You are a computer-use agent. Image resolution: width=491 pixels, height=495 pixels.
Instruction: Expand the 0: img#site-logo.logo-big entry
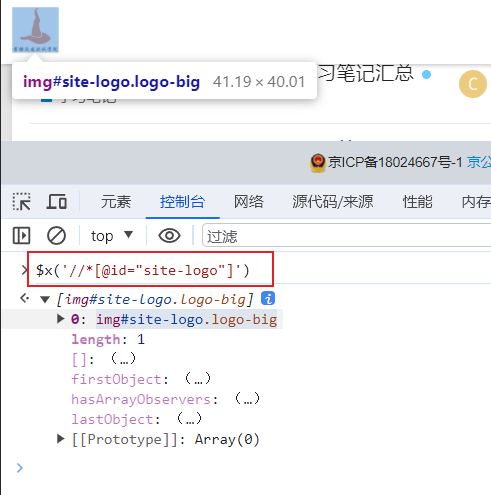tap(61, 319)
